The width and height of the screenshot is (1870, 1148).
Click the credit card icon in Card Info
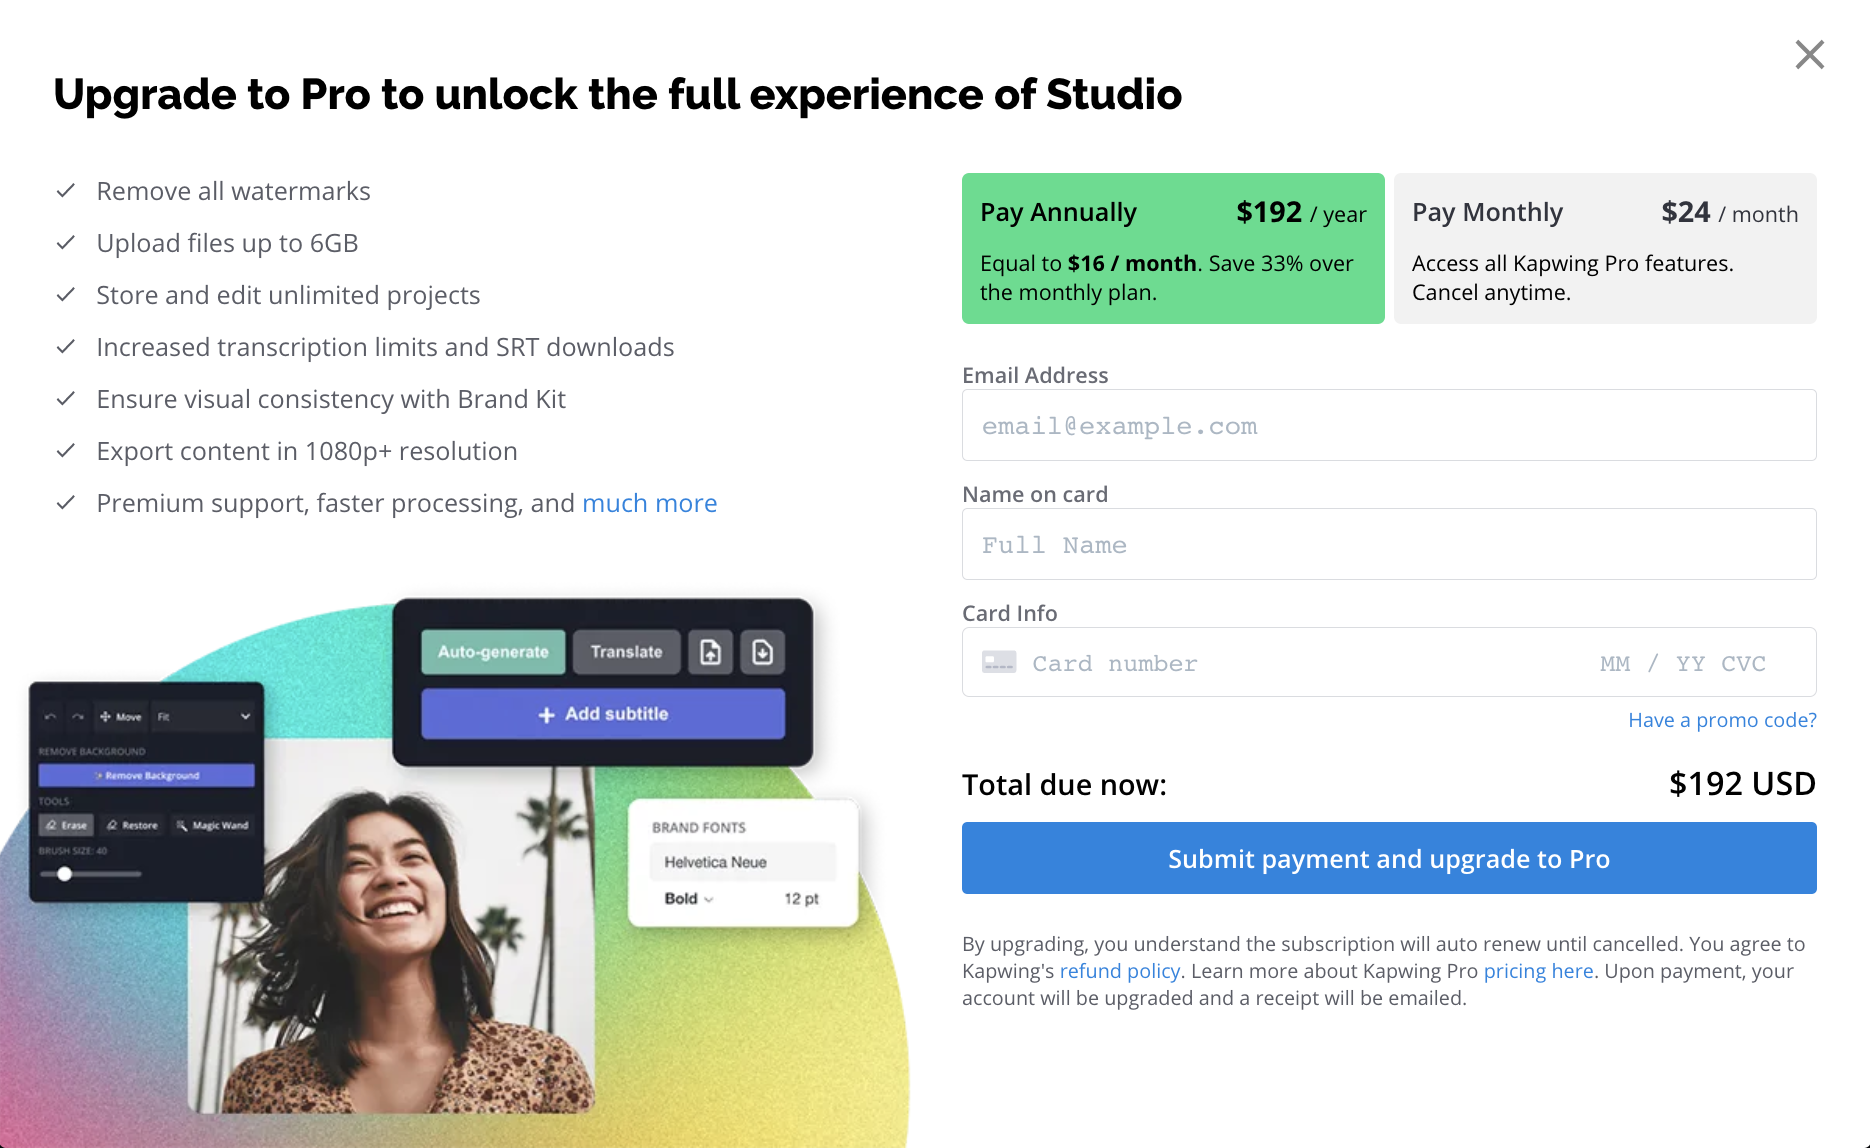[x=998, y=663]
